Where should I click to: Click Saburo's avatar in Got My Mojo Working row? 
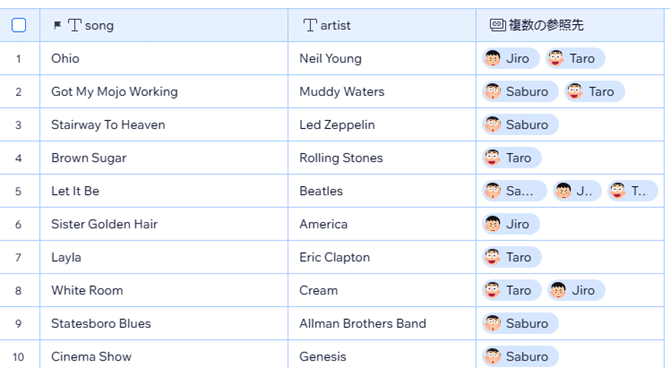pos(493,91)
